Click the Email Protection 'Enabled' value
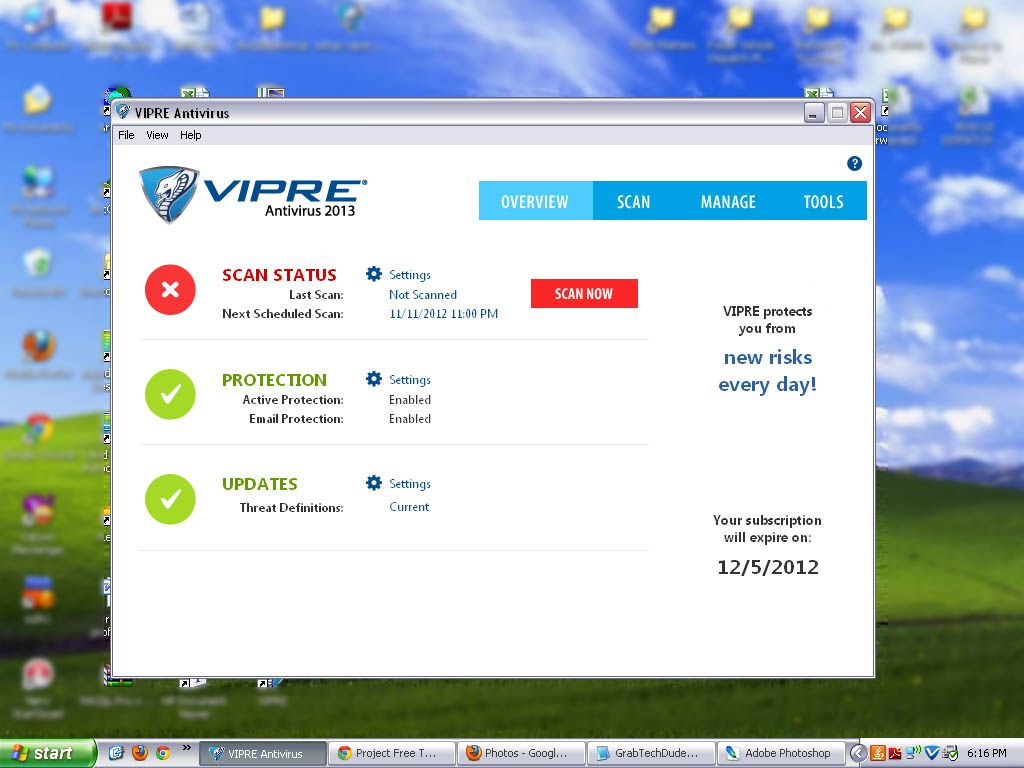Image resolution: width=1024 pixels, height=768 pixels. (x=409, y=419)
